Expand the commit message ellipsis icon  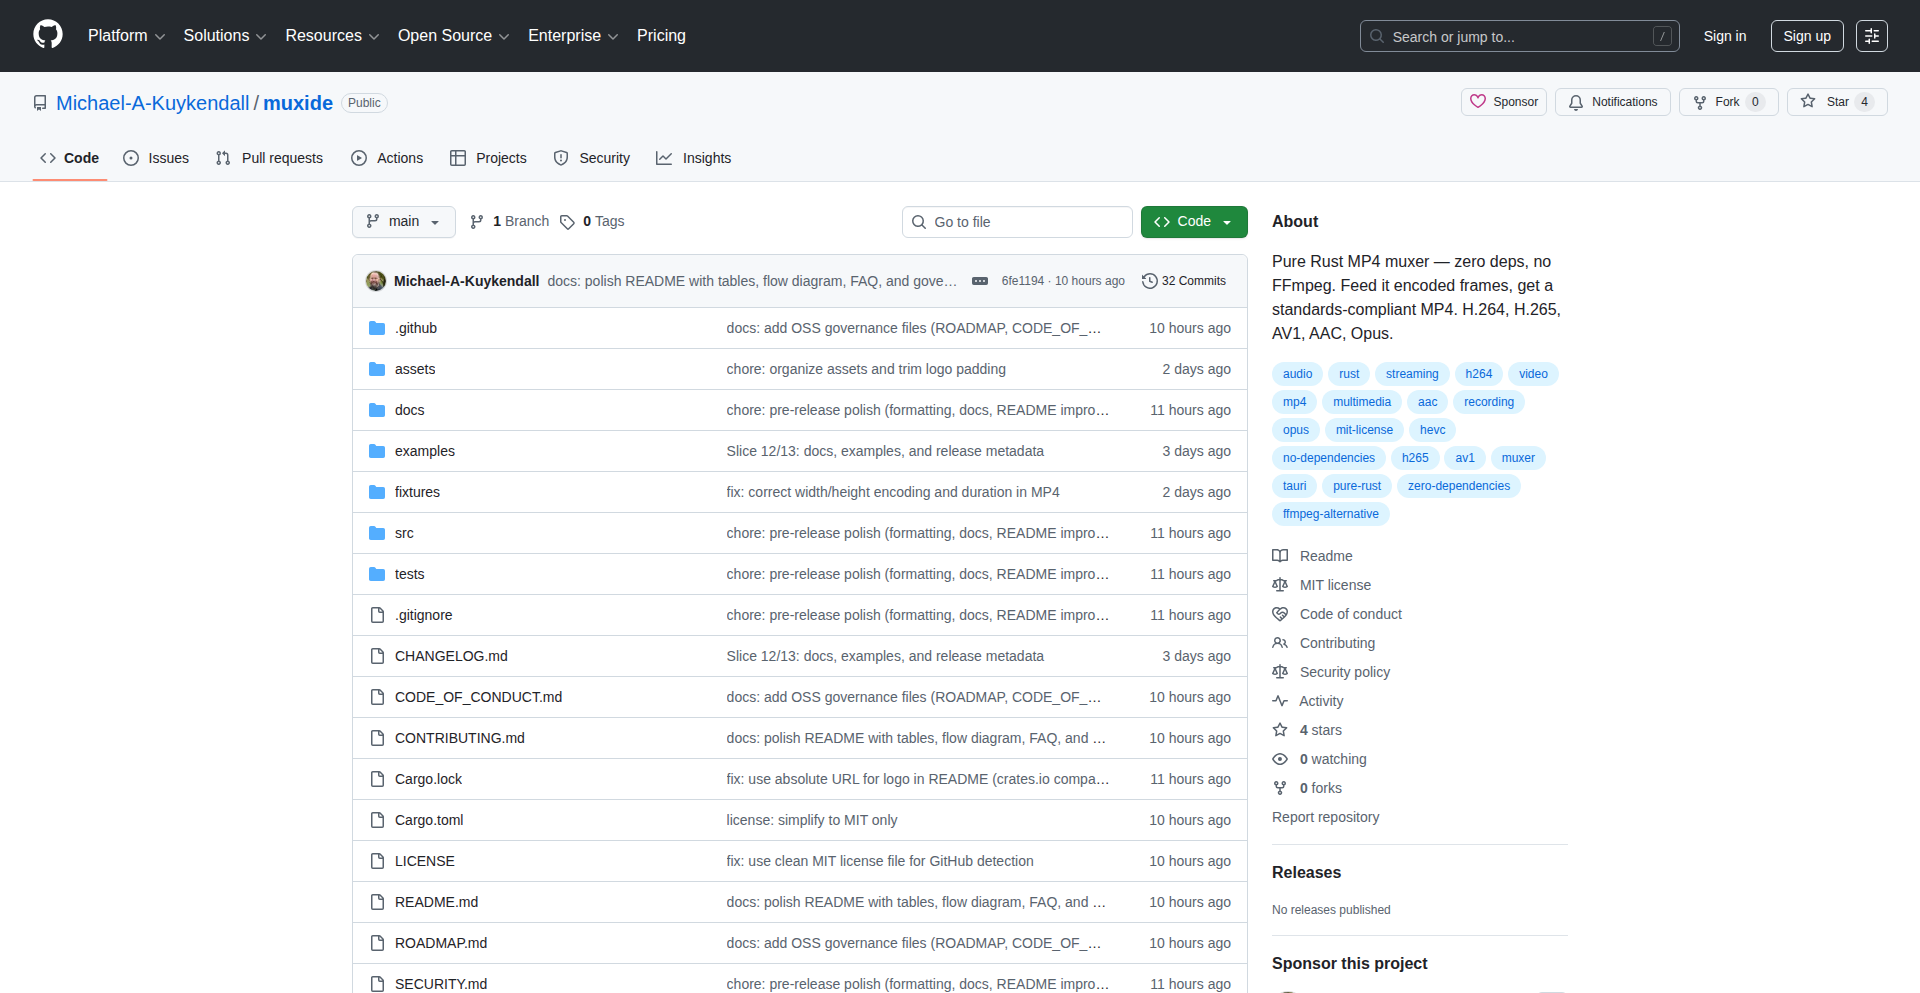tap(980, 281)
